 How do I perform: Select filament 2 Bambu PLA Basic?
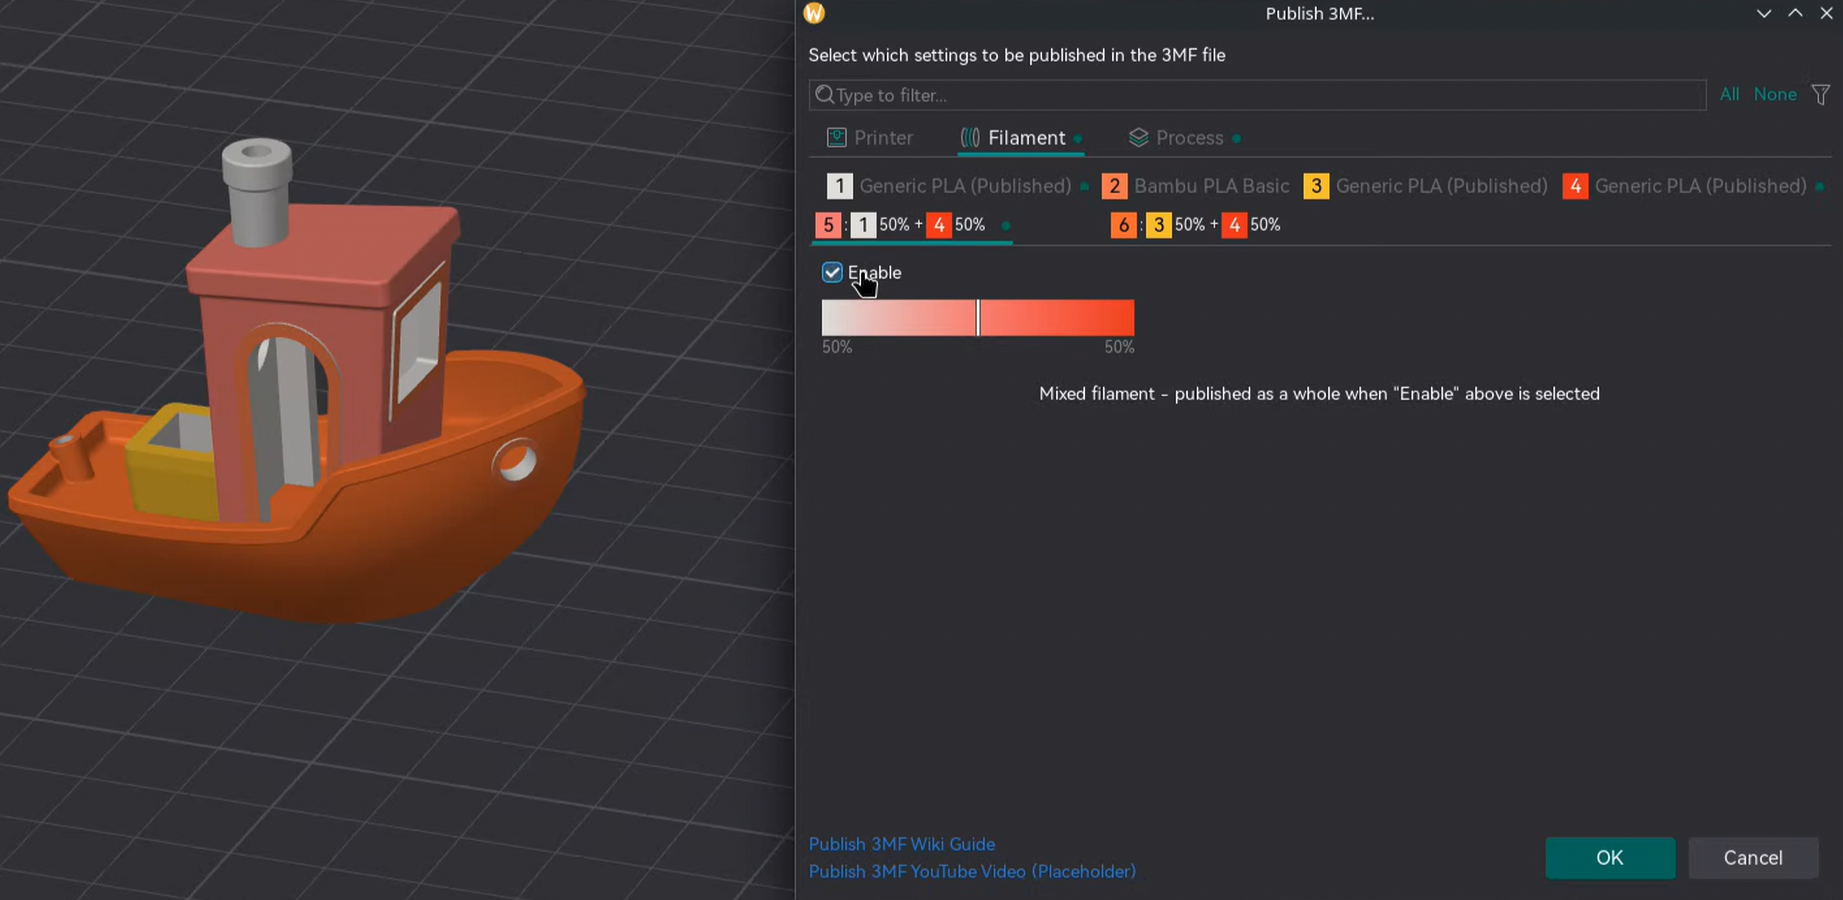(x=1196, y=186)
